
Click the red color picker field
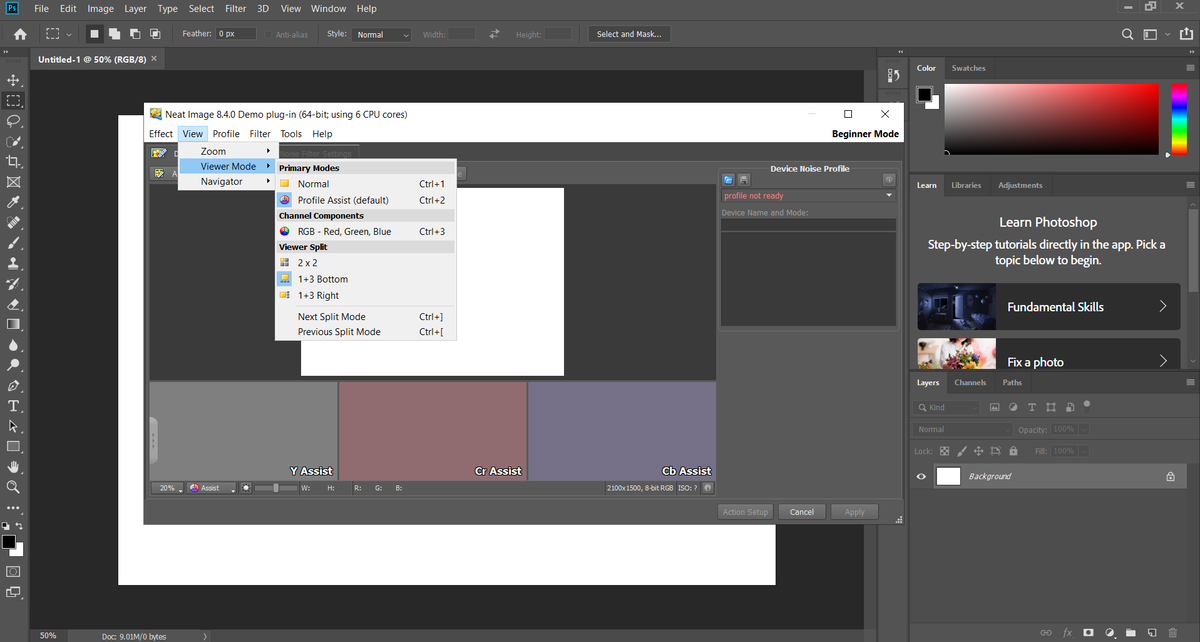[1053, 120]
